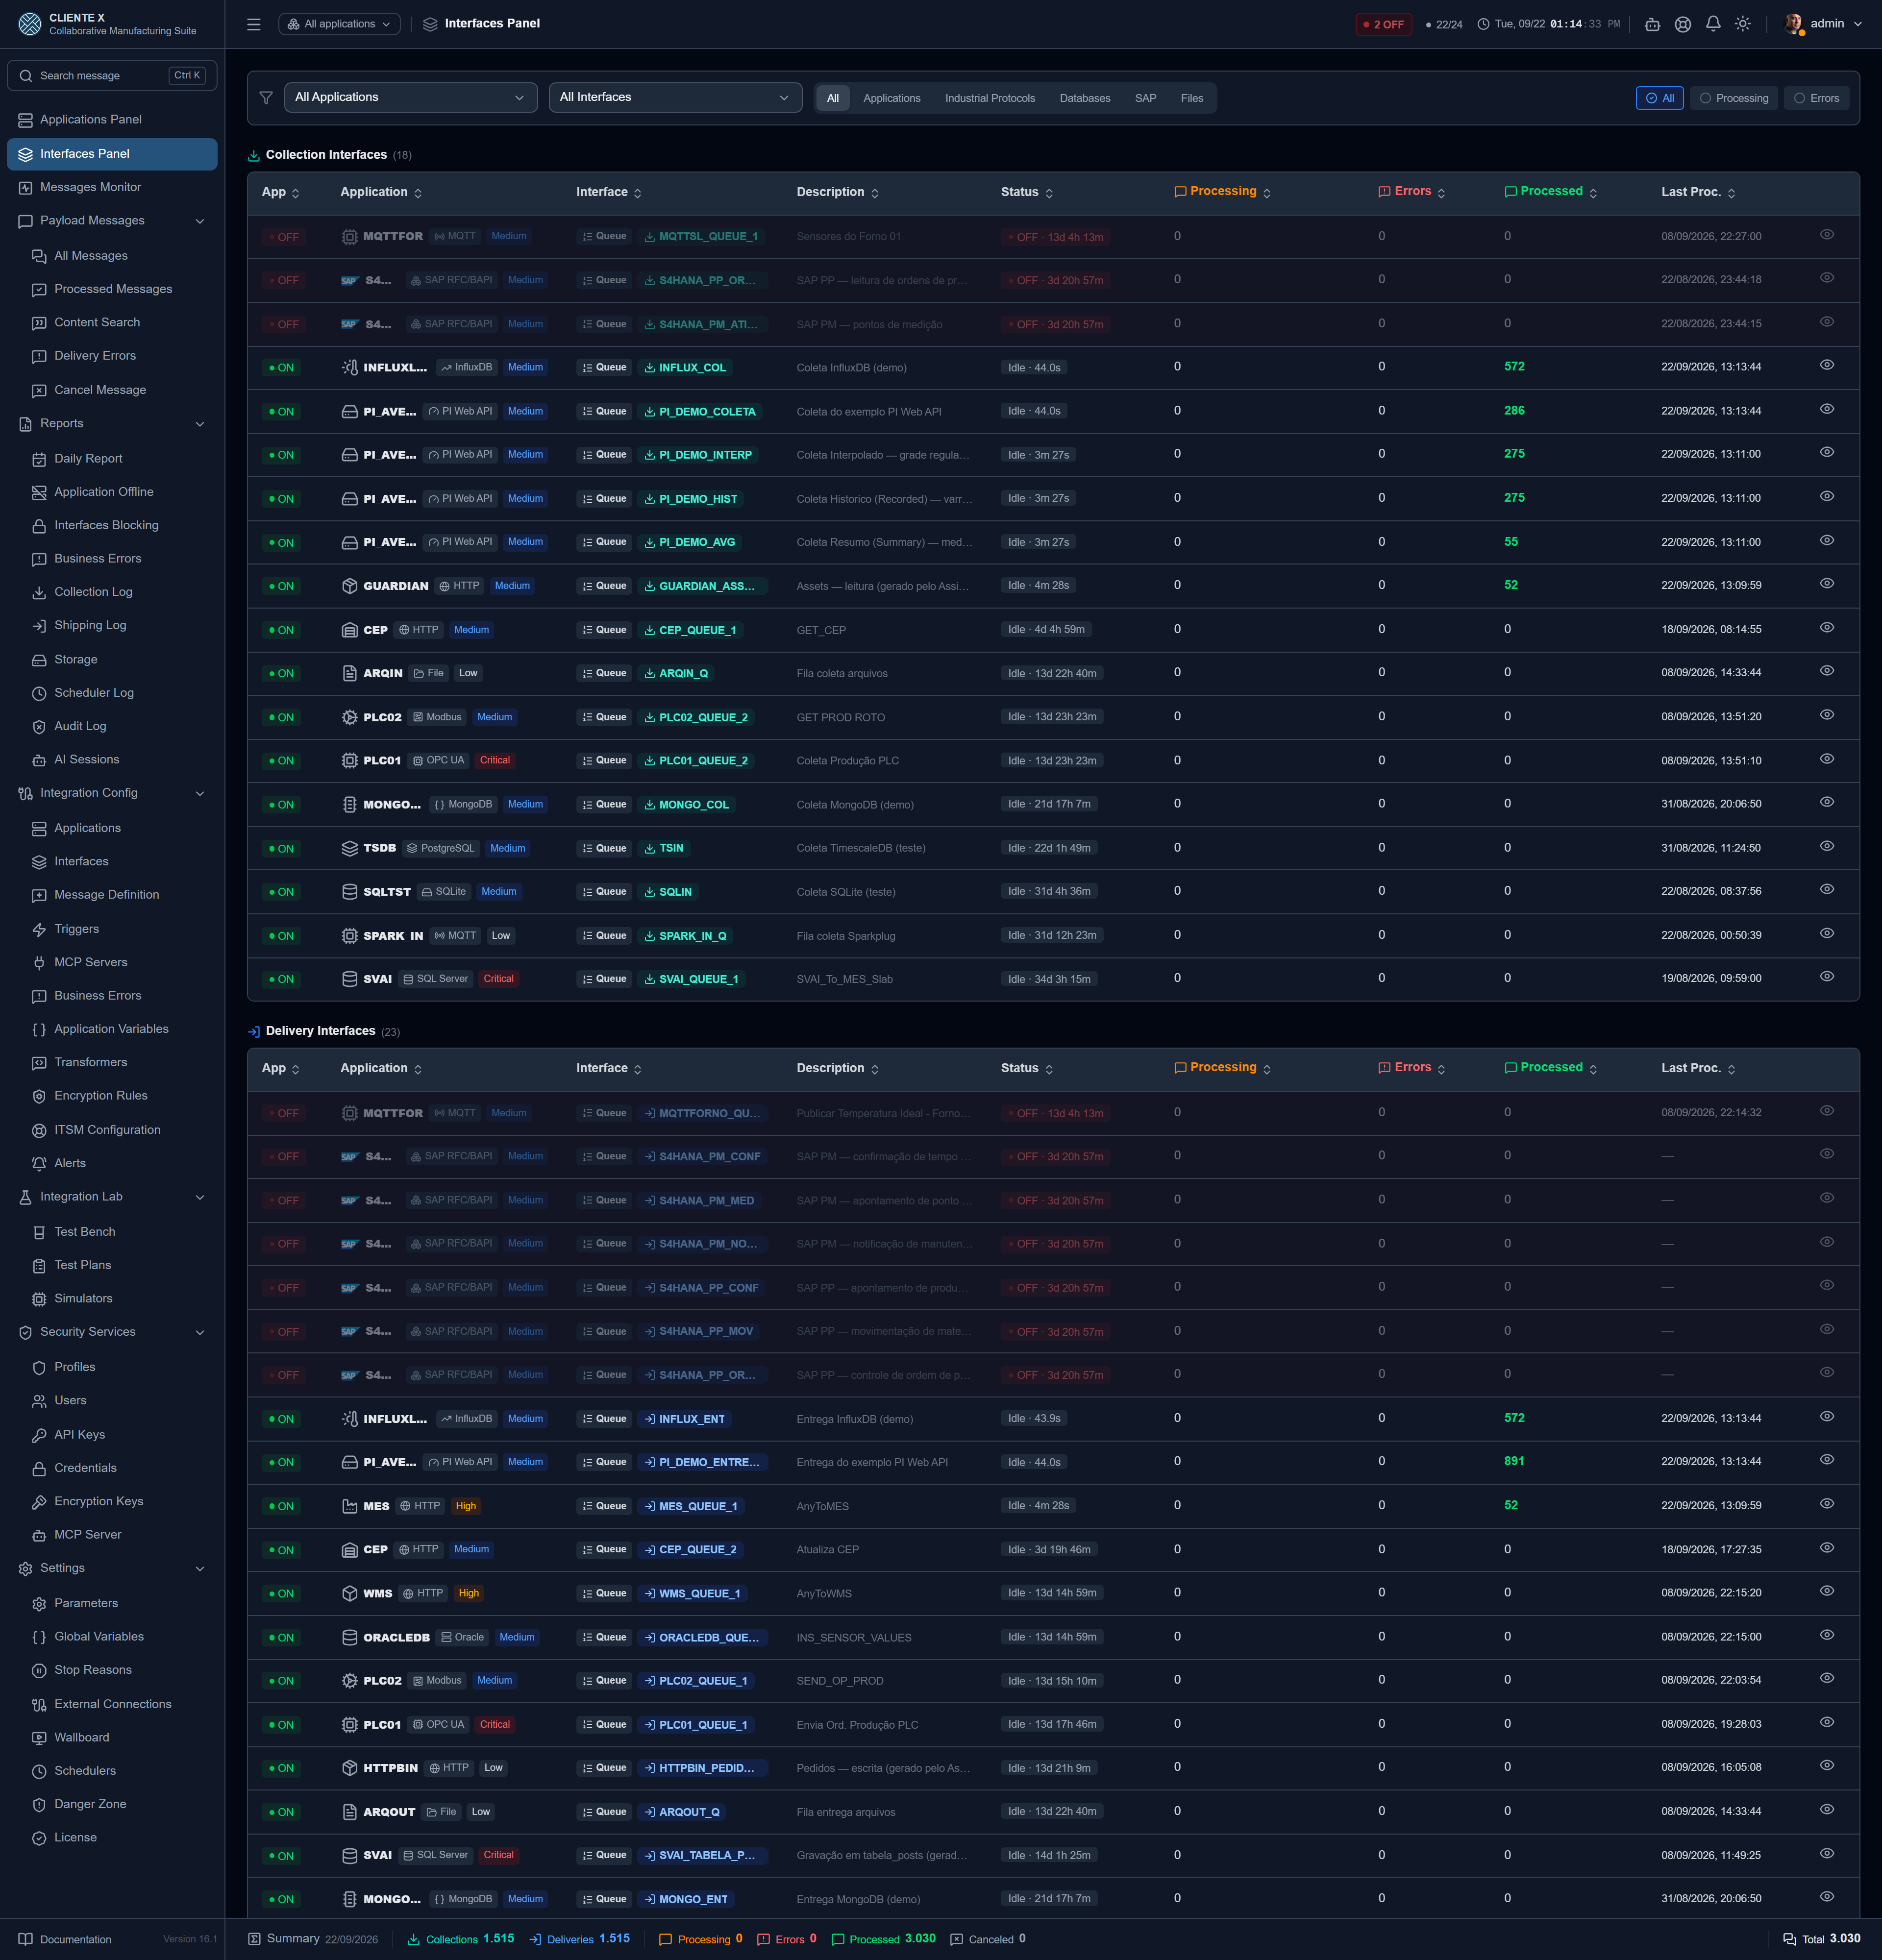Open the notifications bell icon
This screenshot has height=1960, width=1882.
click(x=1713, y=24)
